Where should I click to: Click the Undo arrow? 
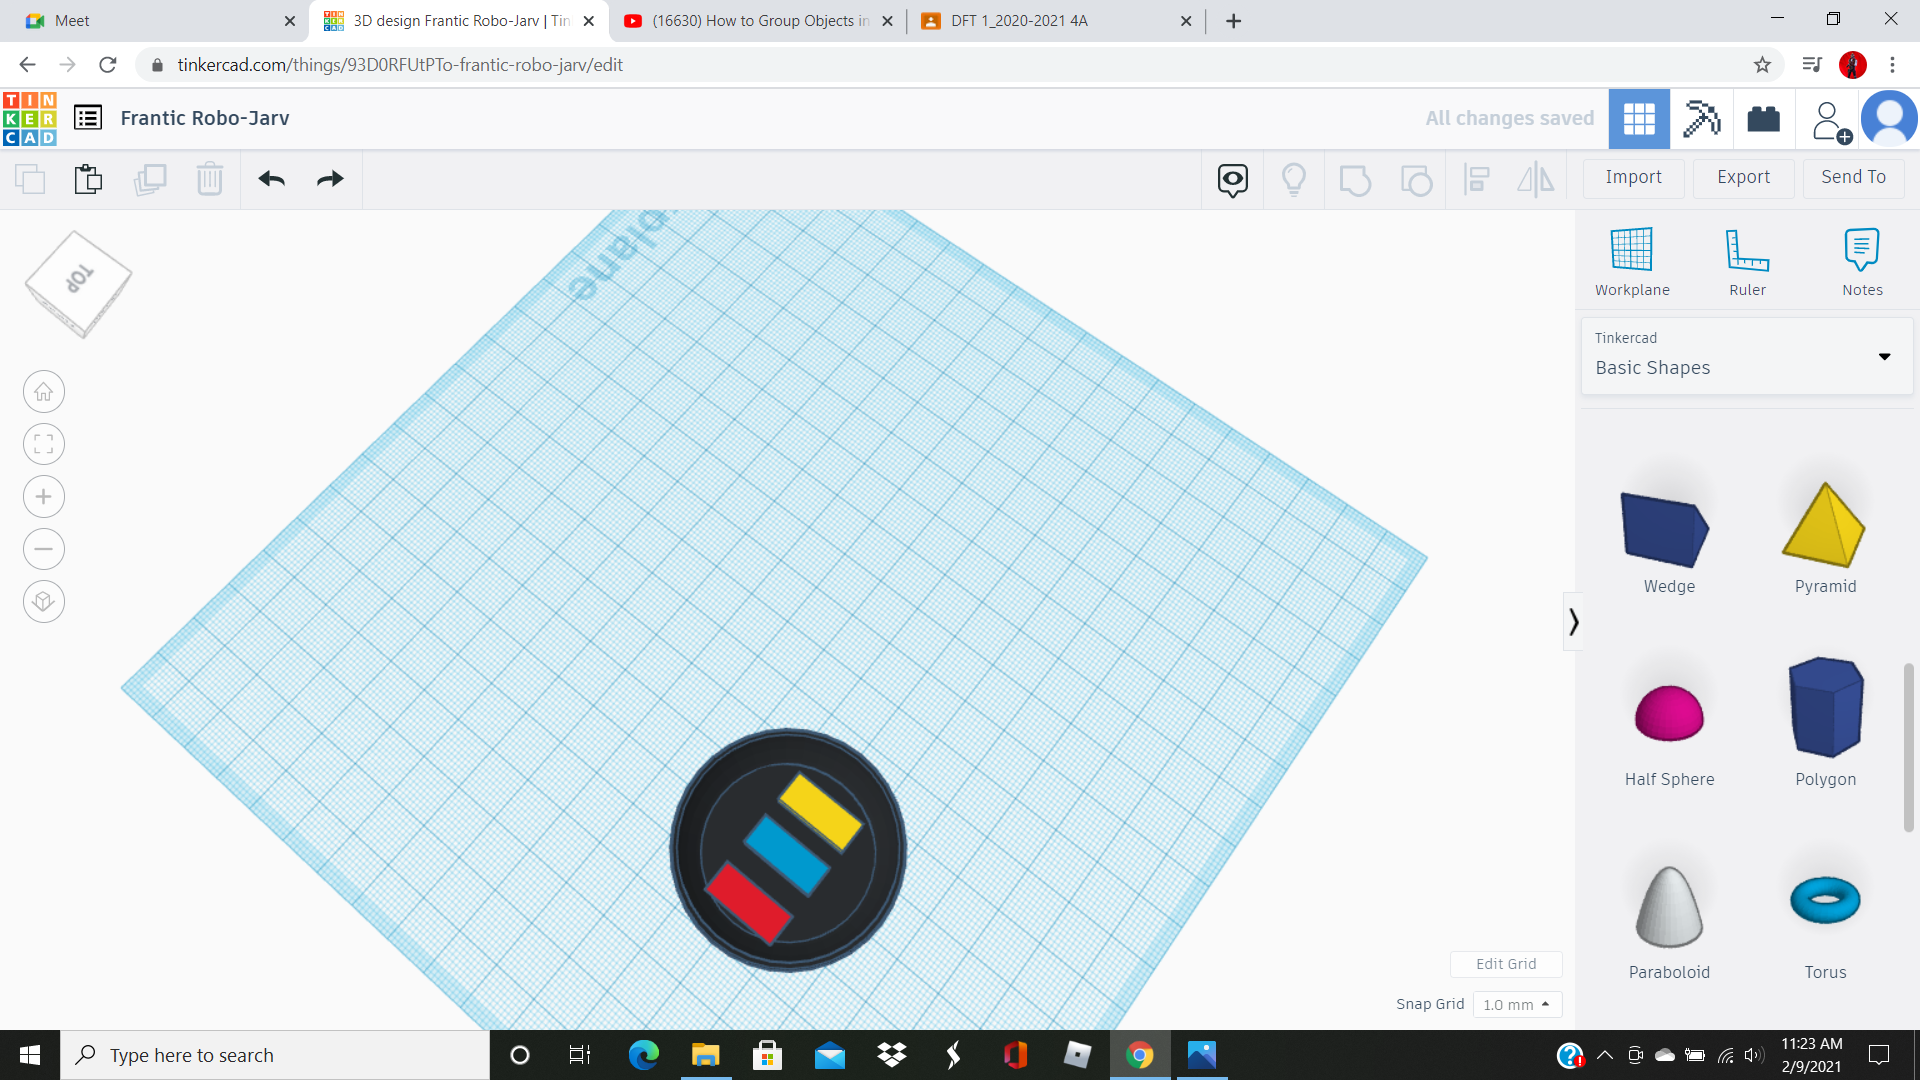tap(270, 179)
